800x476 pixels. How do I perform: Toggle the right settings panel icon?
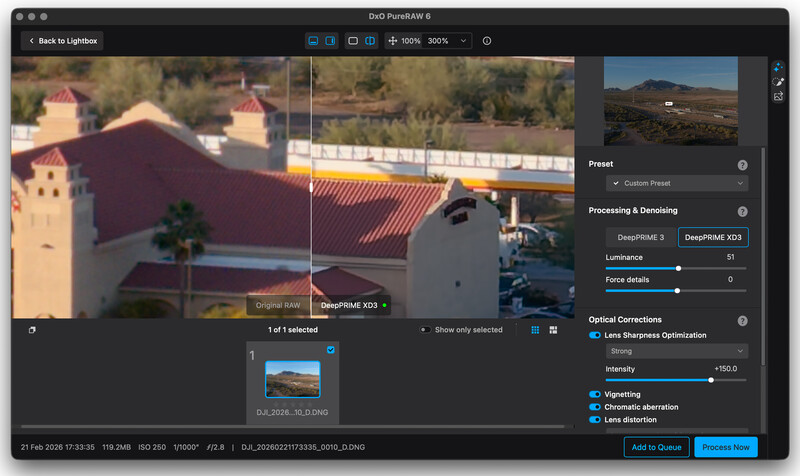coord(330,41)
